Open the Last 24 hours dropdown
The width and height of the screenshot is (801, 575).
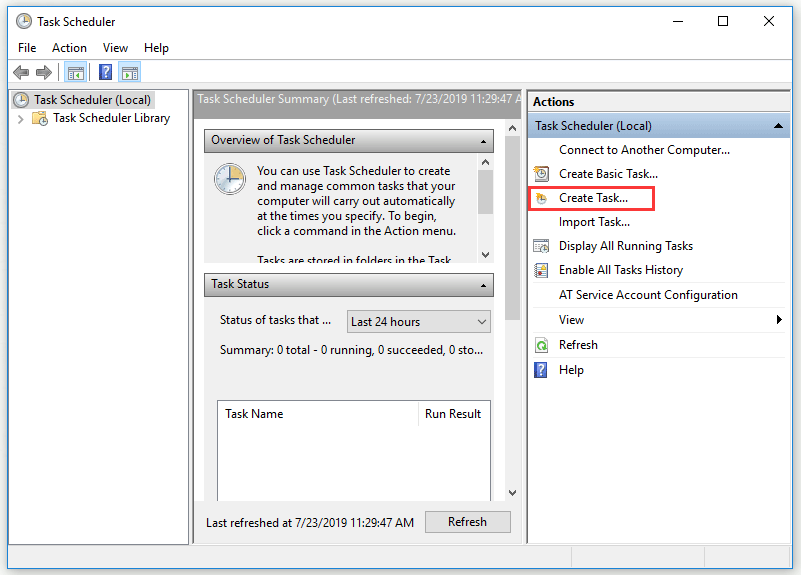click(x=418, y=322)
